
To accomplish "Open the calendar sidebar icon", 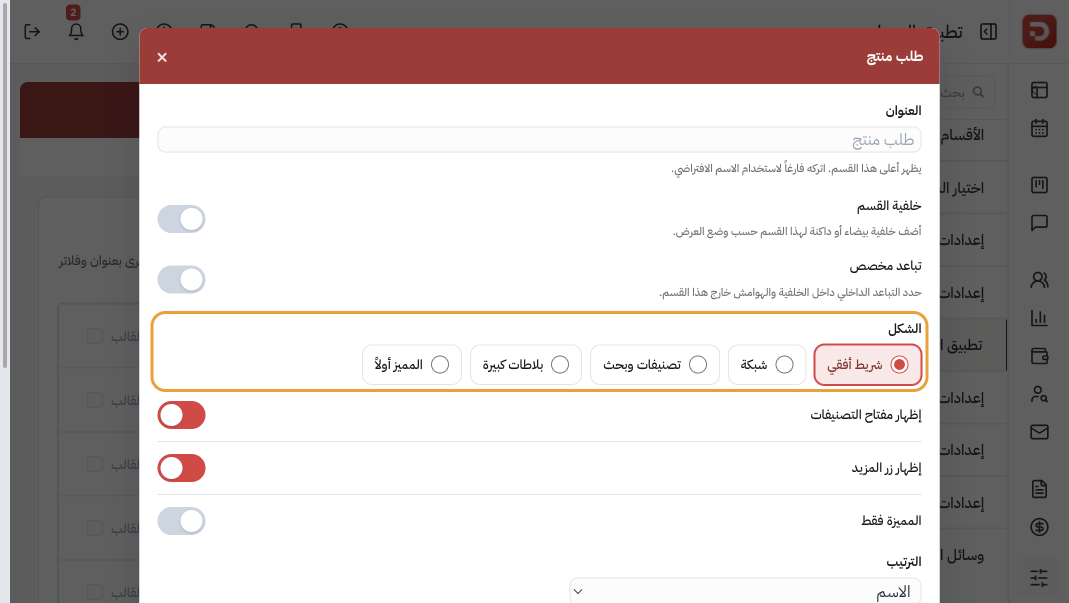I will 1039,128.
